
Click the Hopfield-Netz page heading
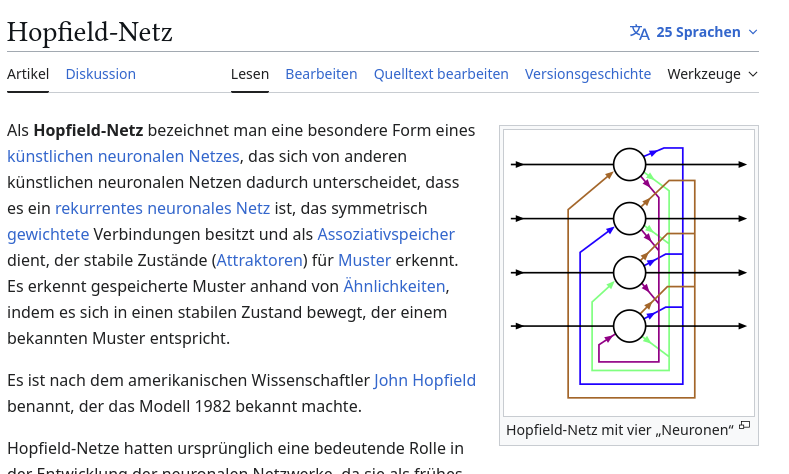tap(90, 32)
